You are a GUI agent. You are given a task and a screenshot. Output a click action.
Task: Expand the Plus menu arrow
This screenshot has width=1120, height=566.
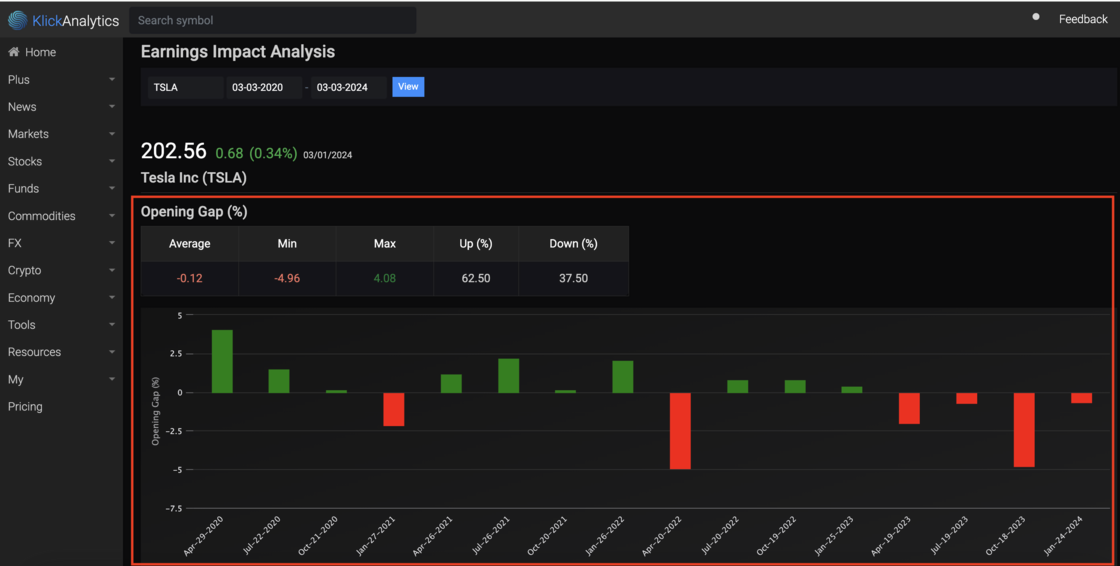pyautogui.click(x=112, y=79)
